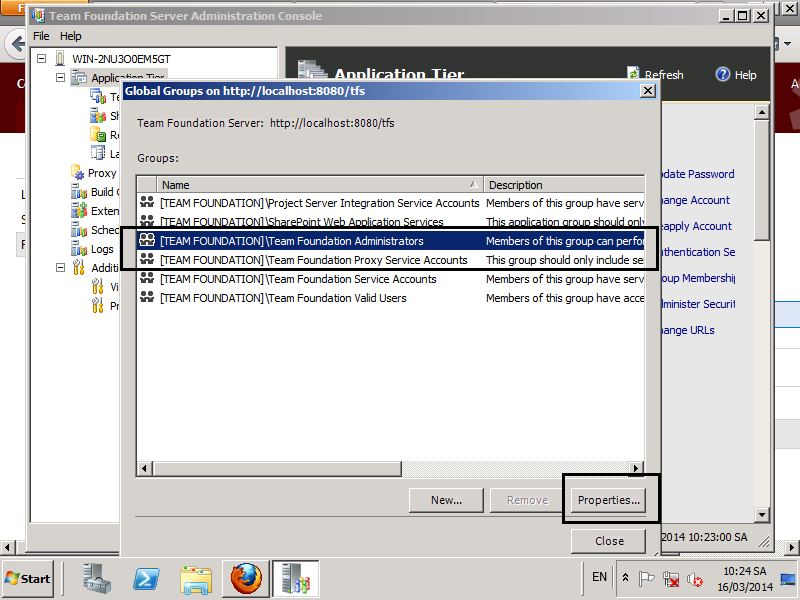
Task: Collapse the Application Tier tree node
Action: [60, 78]
